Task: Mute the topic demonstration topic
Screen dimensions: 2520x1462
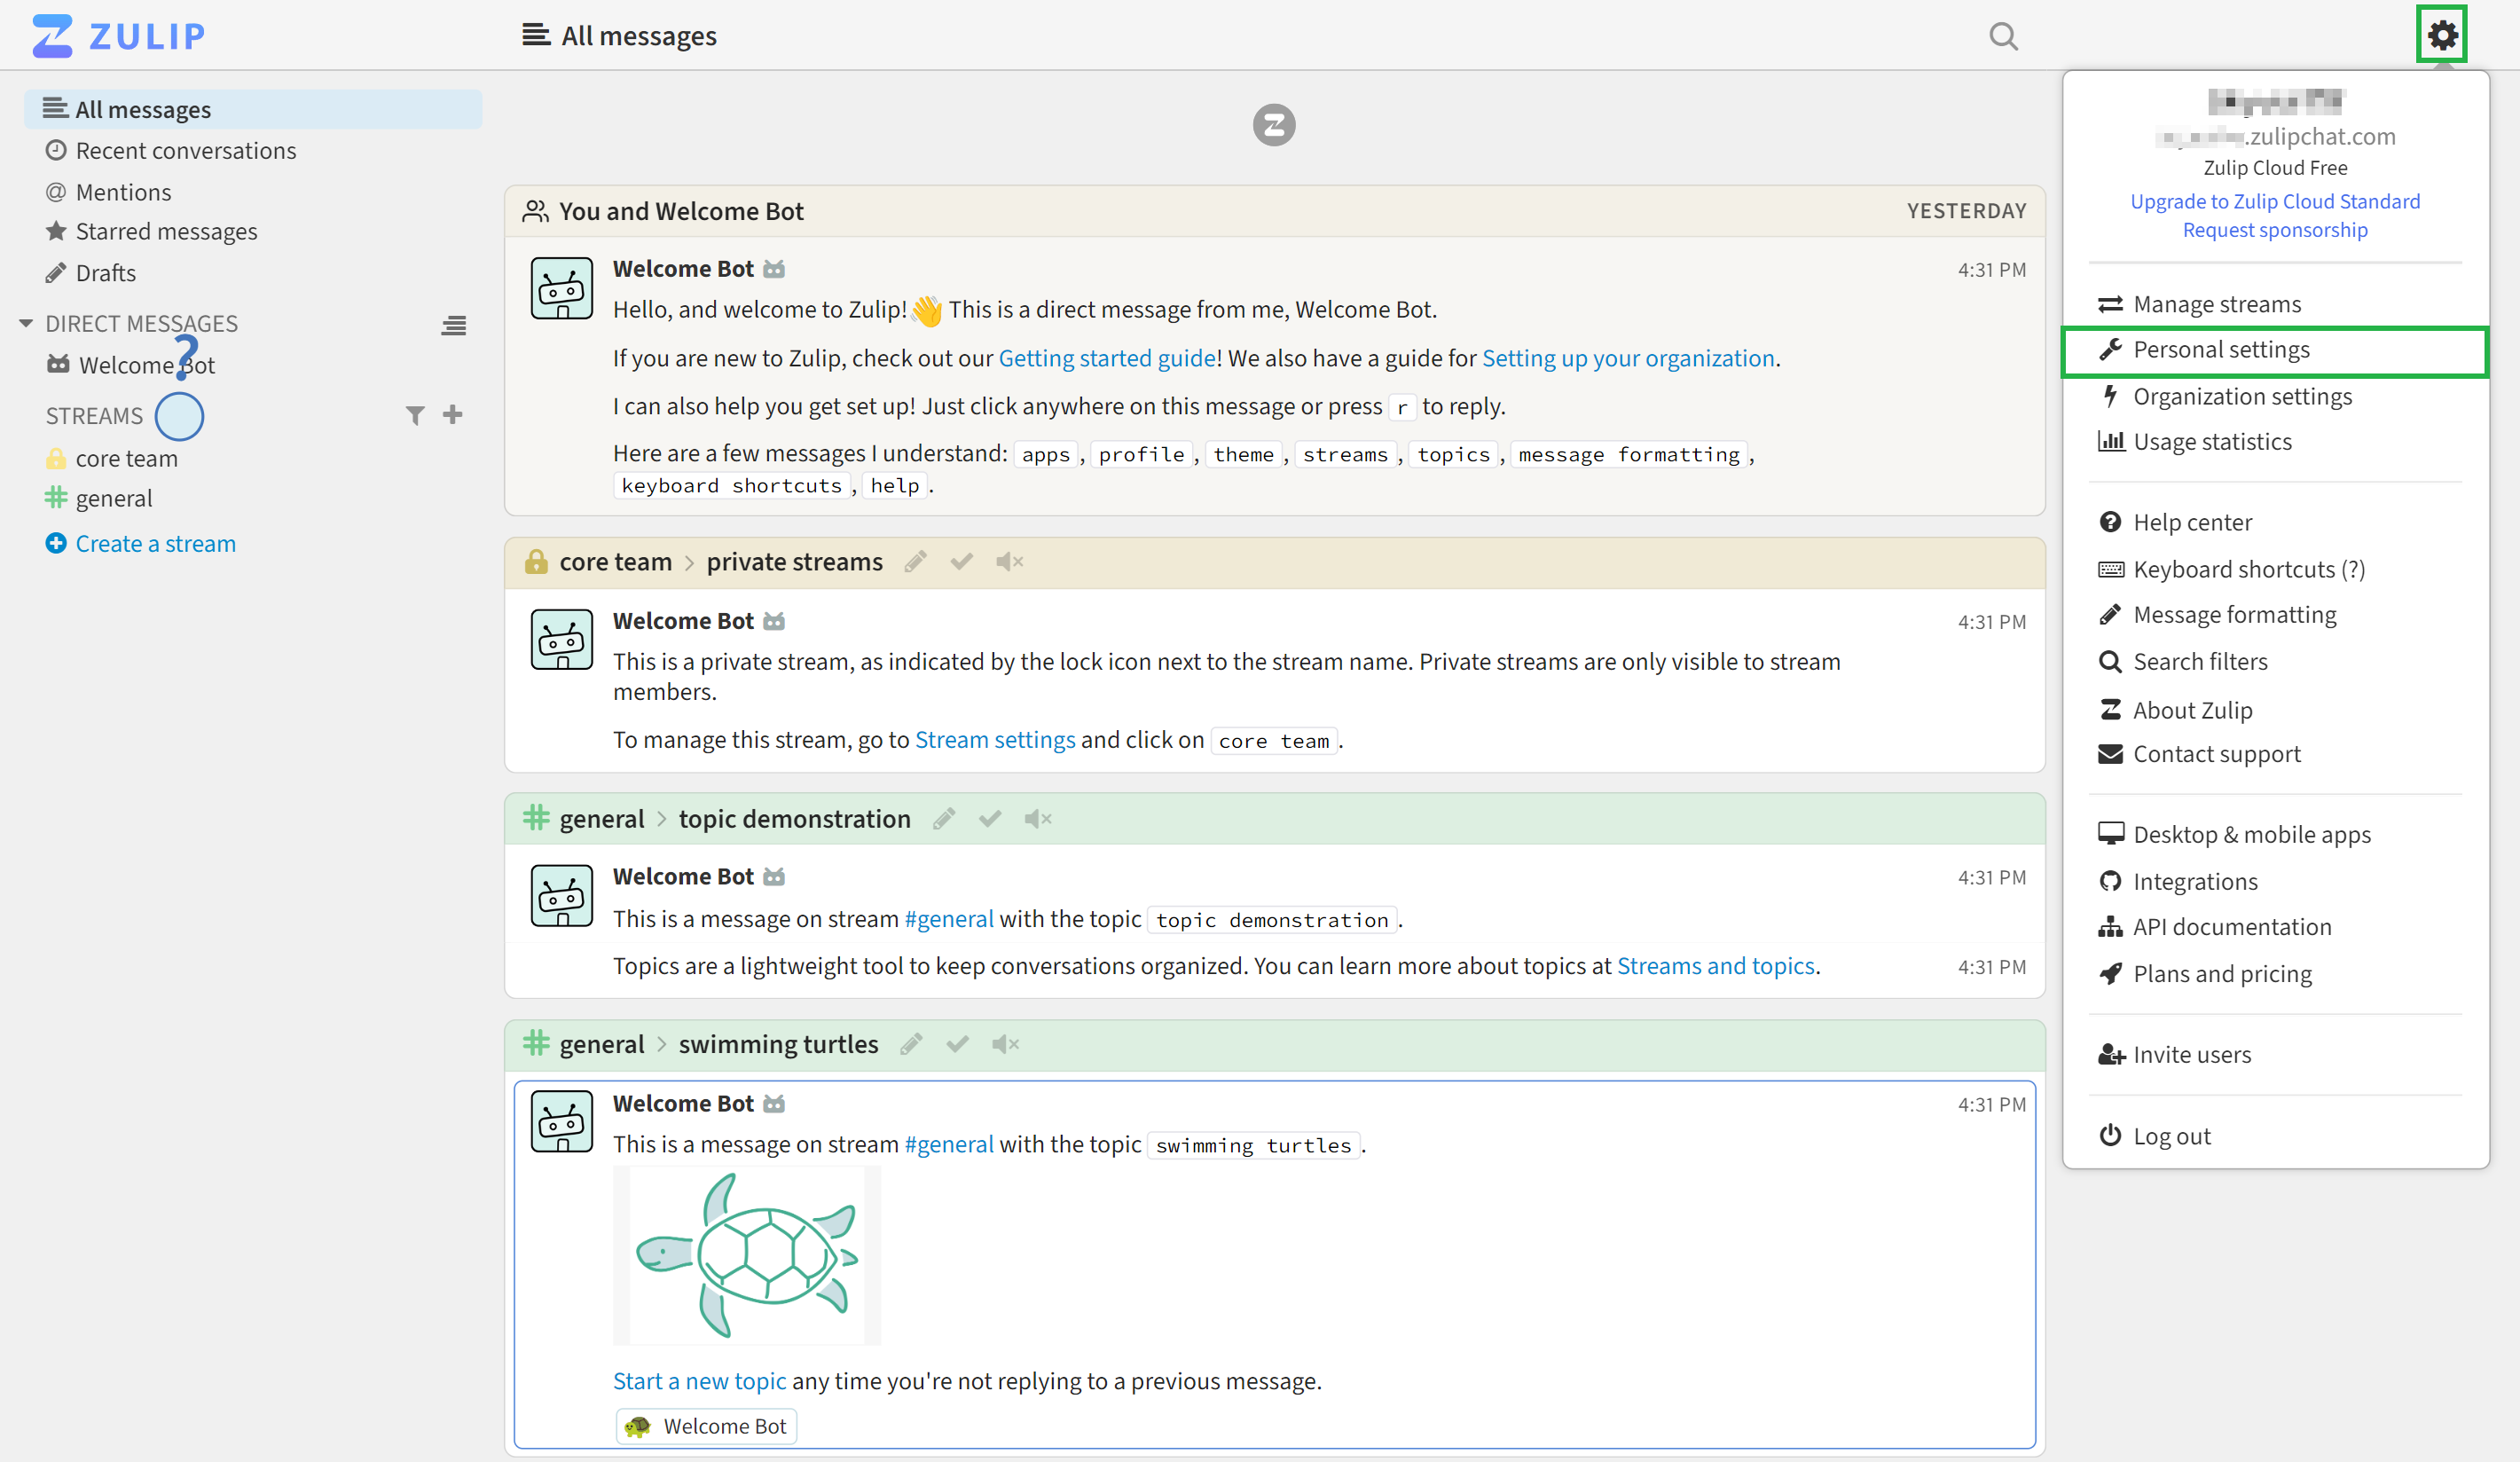Action: click(1038, 819)
